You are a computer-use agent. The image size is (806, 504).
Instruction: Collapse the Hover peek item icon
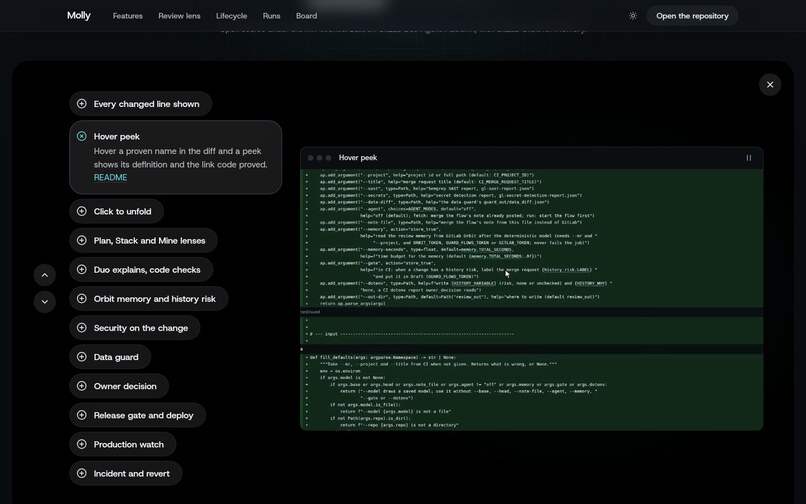82,136
